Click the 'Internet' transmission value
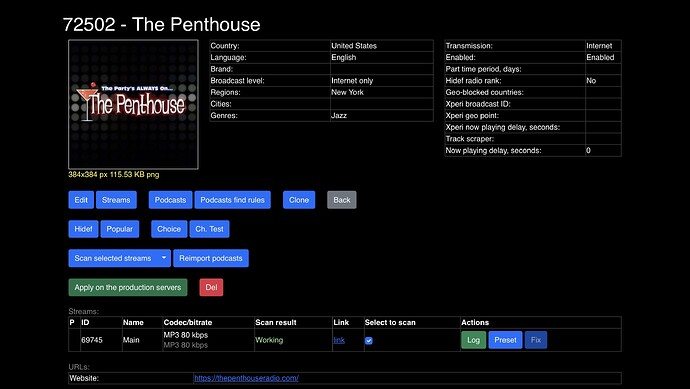This screenshot has width=690, height=389. click(599, 46)
